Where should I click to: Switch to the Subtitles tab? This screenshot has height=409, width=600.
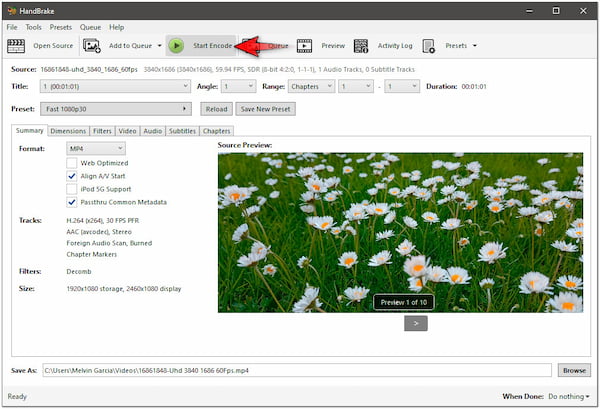[x=183, y=131]
